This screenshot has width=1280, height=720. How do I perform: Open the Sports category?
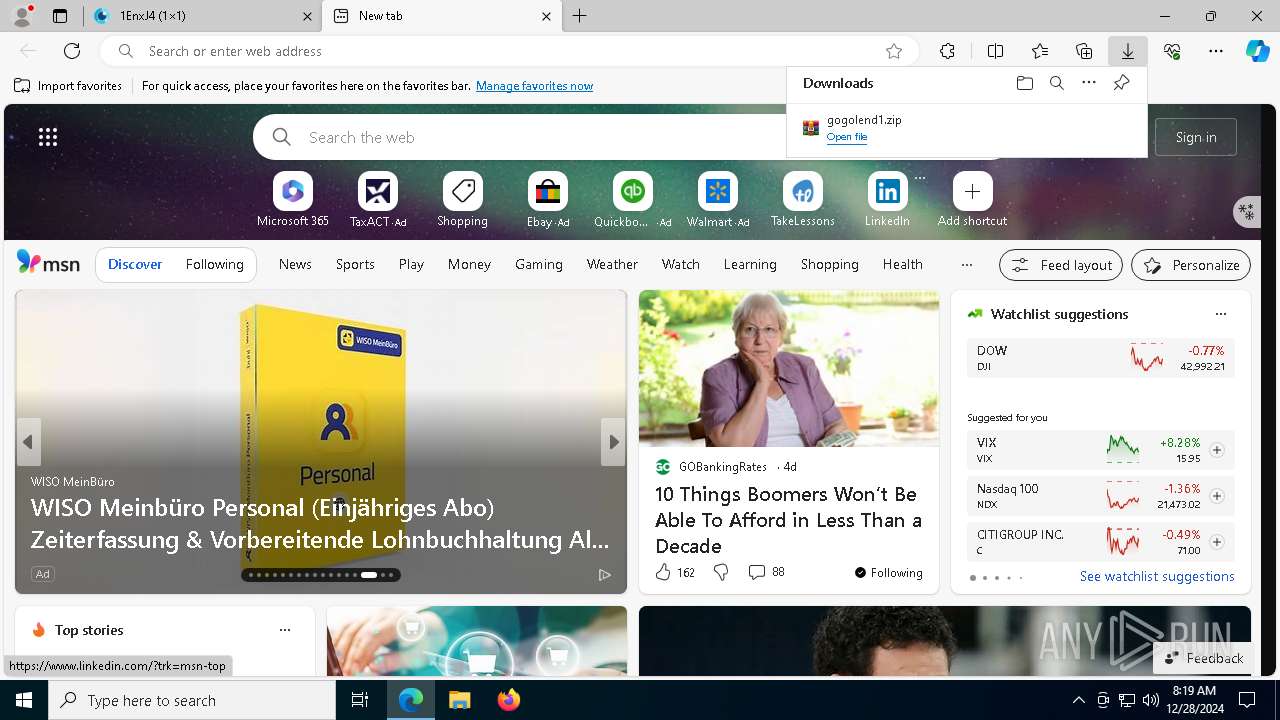click(355, 265)
